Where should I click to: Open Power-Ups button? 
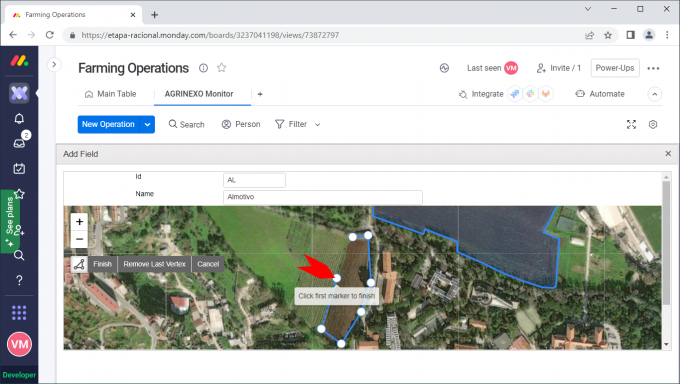click(x=615, y=68)
